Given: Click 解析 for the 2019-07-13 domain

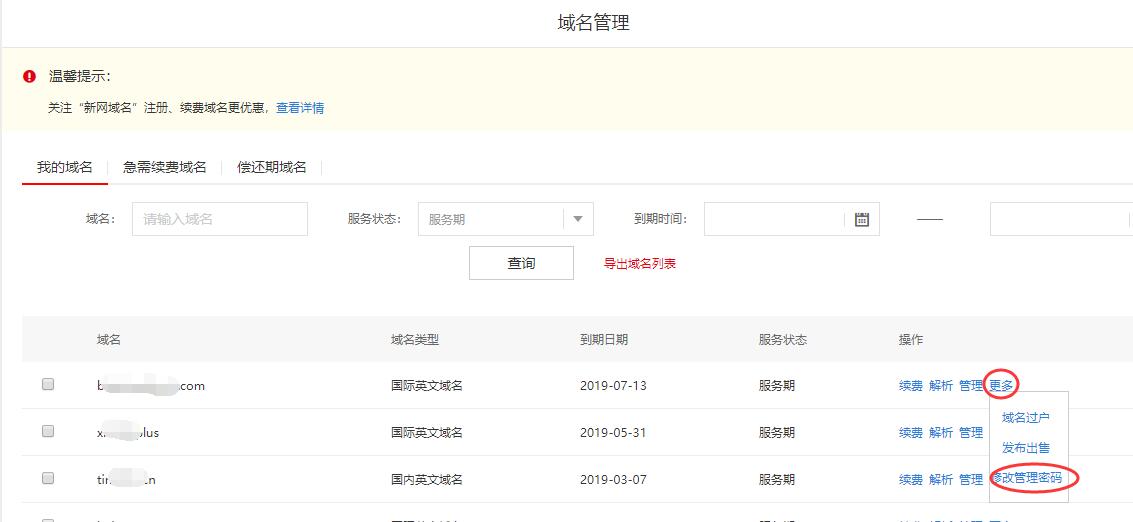Looking at the screenshot, I should tap(941, 386).
